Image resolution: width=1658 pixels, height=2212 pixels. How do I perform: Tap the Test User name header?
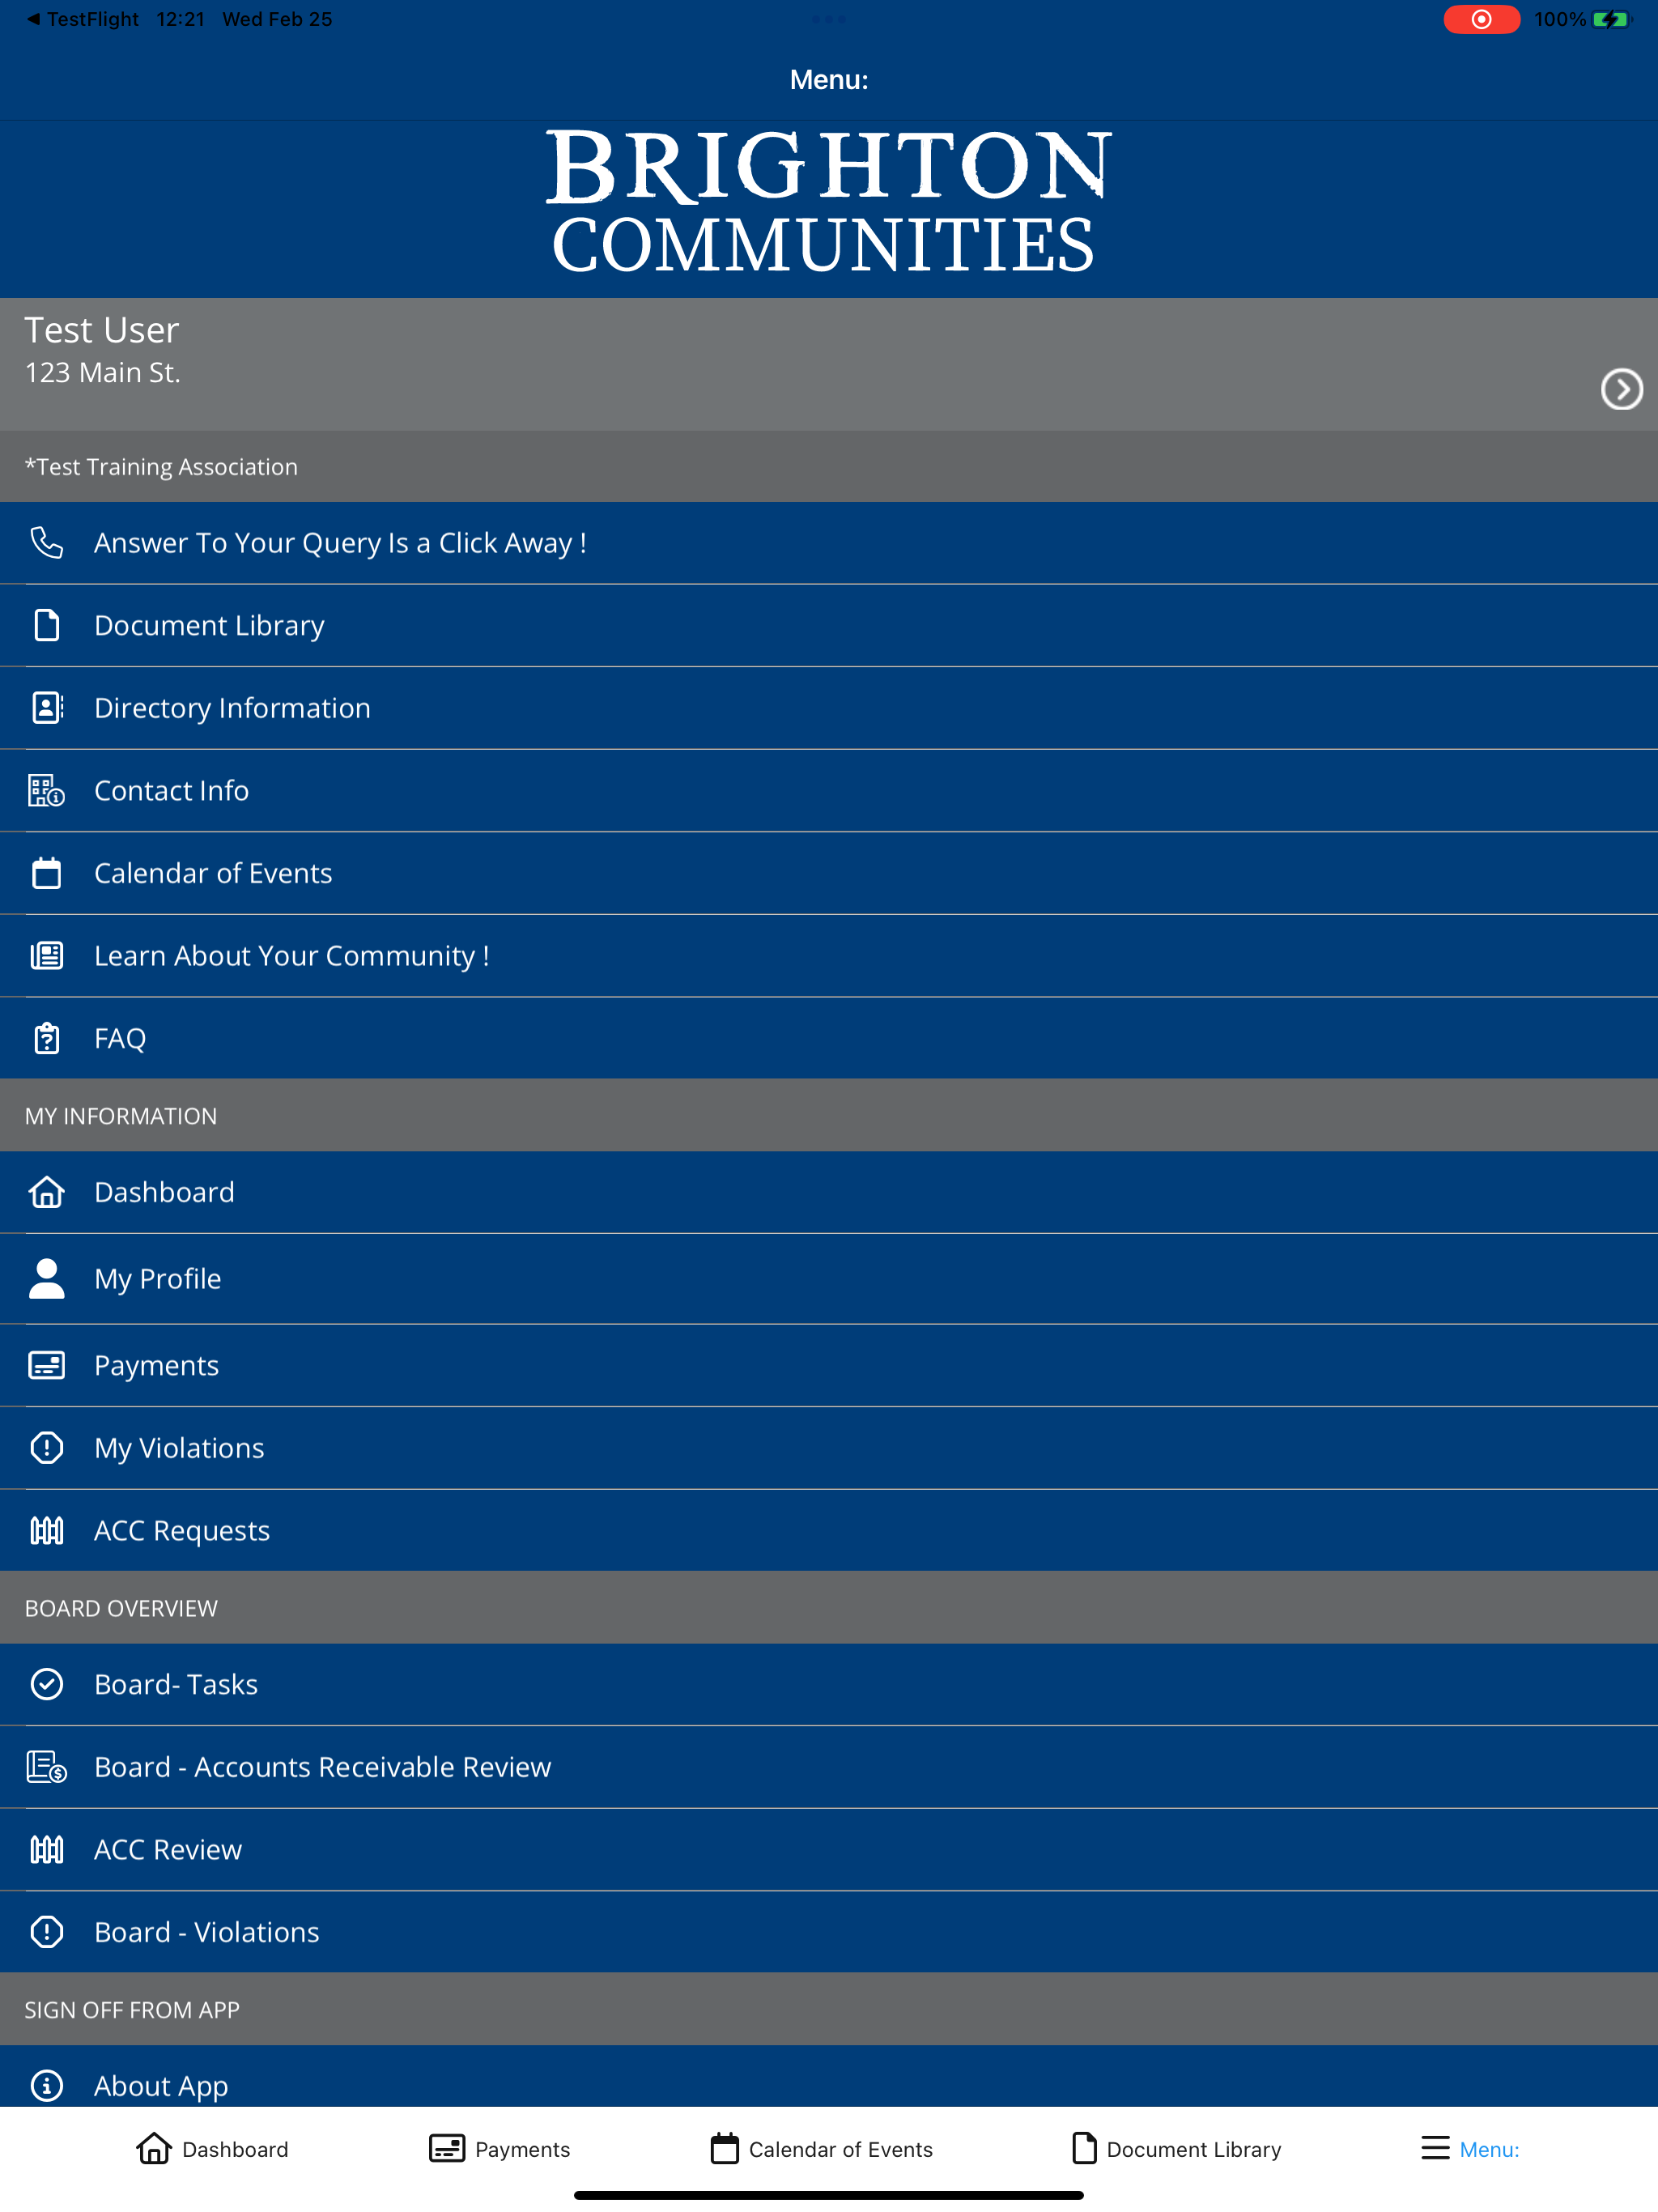101,330
